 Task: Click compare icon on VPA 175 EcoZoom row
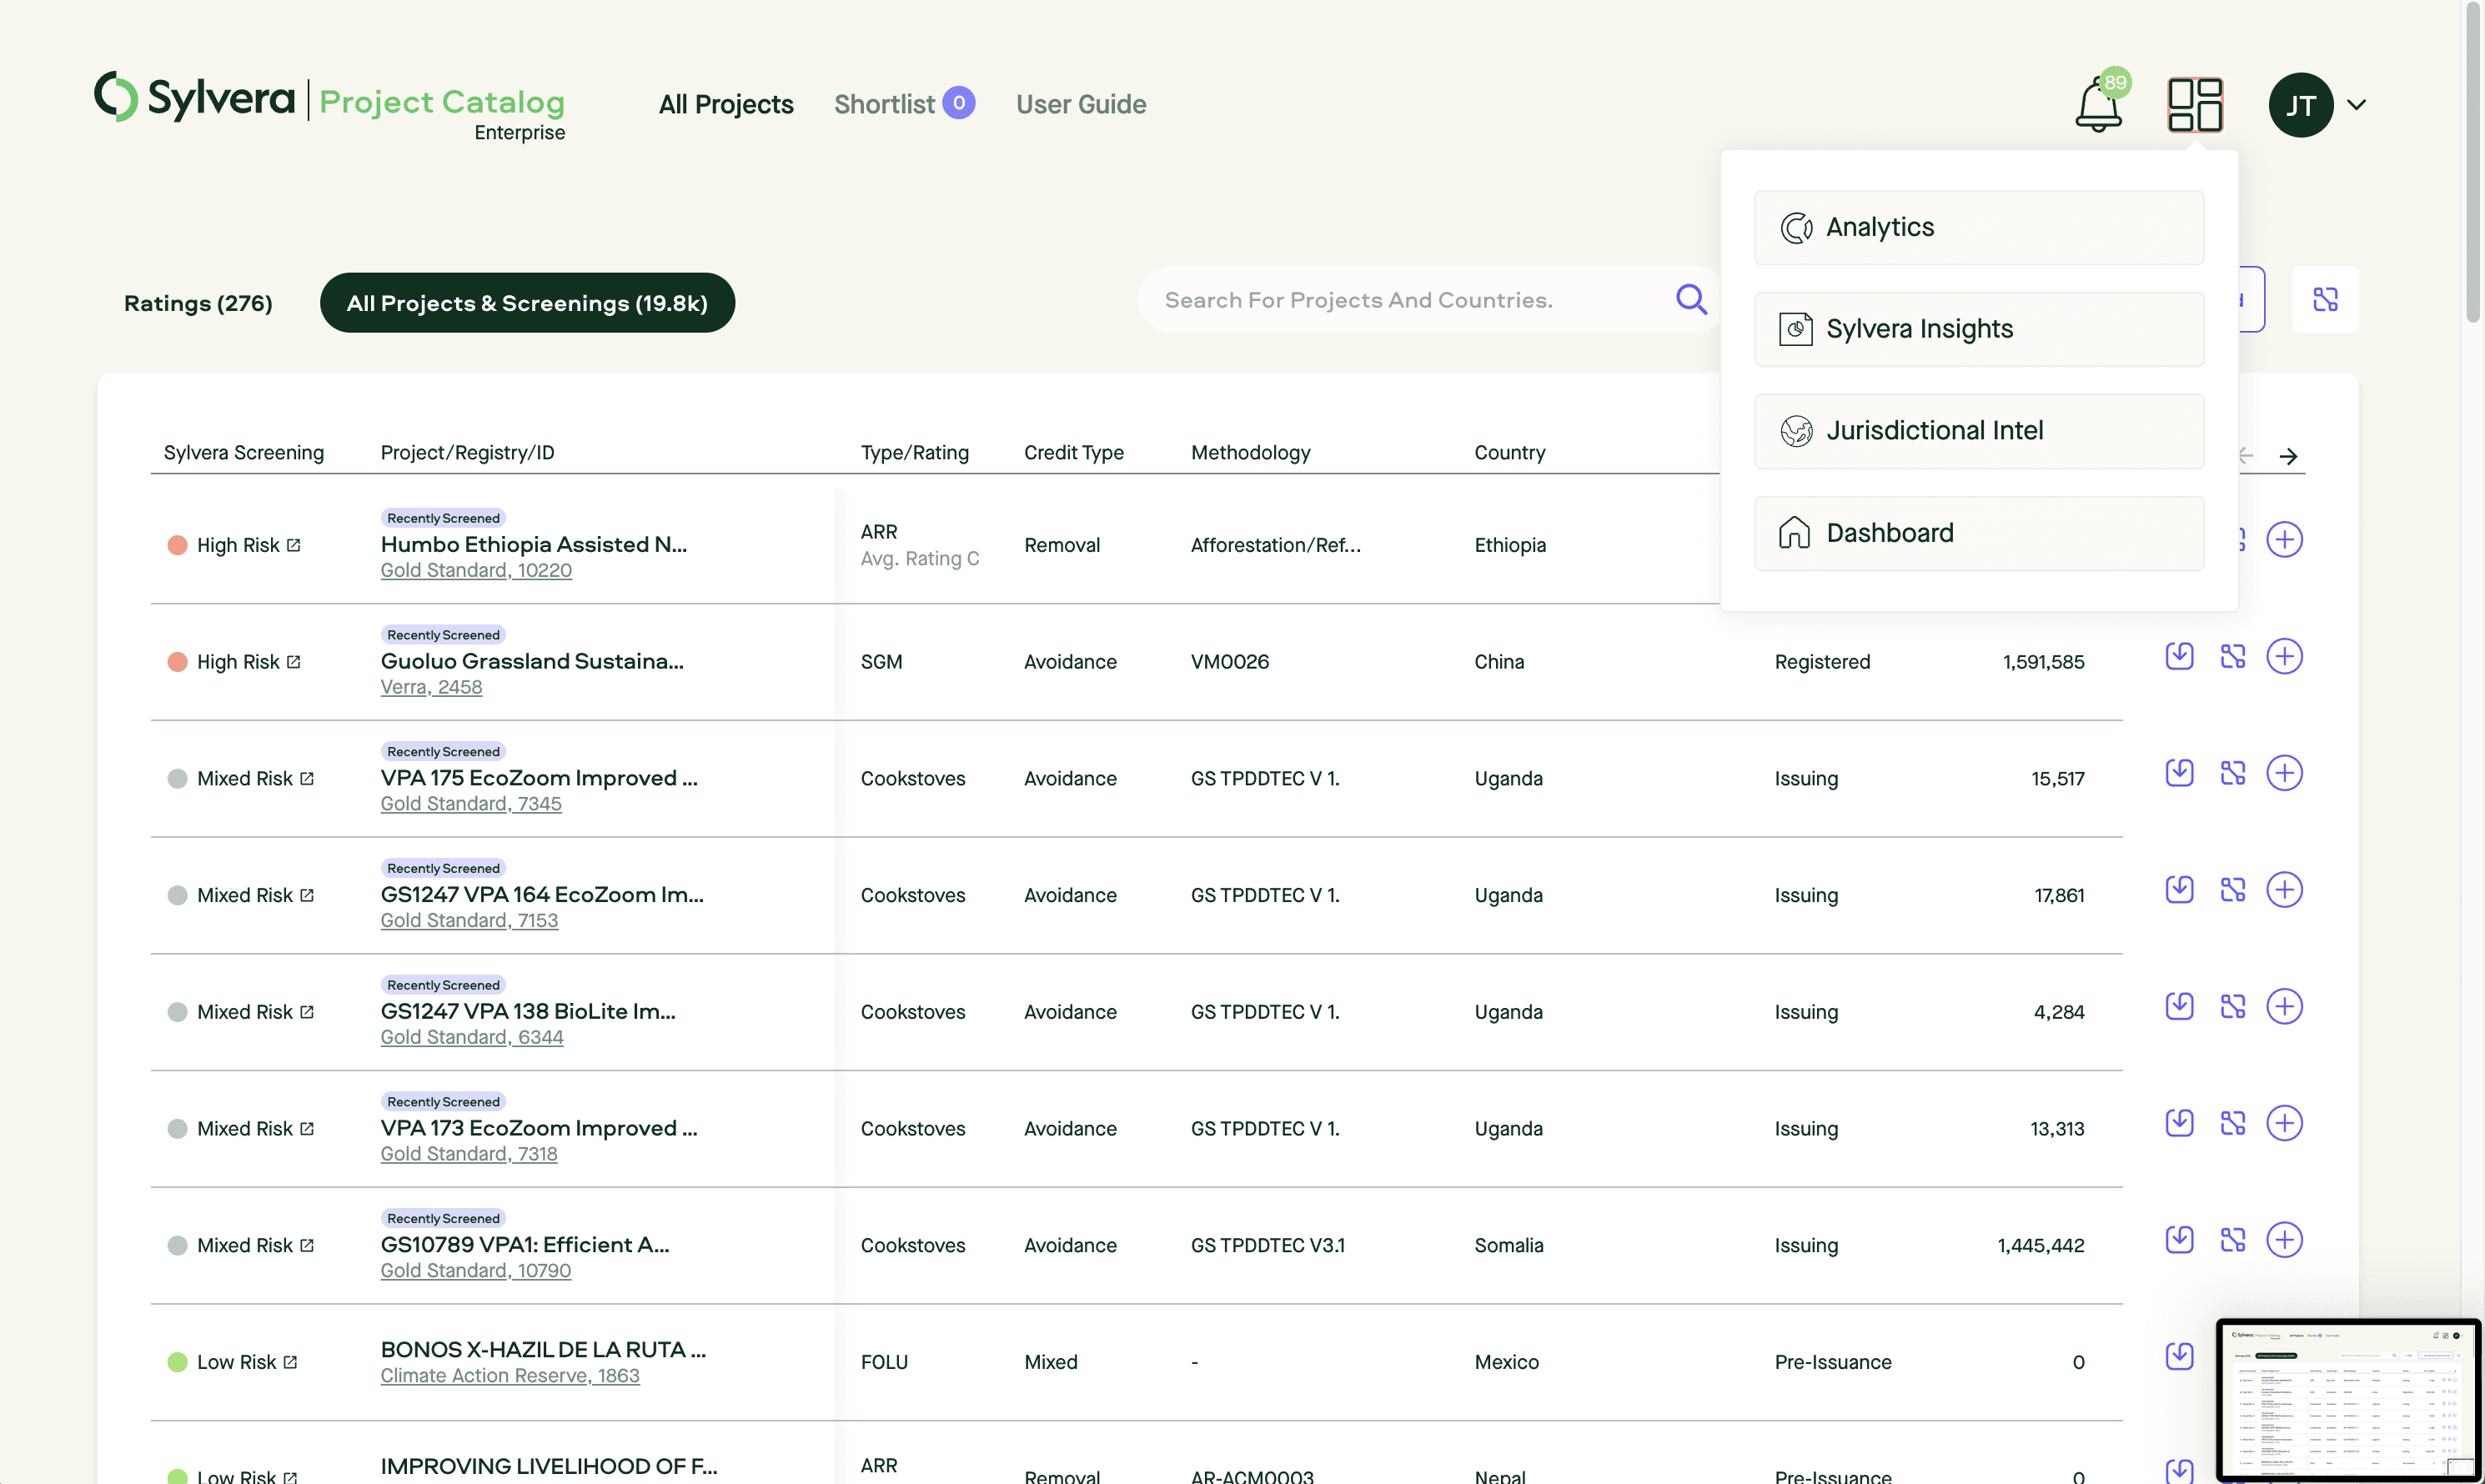pyautogui.click(x=2232, y=773)
